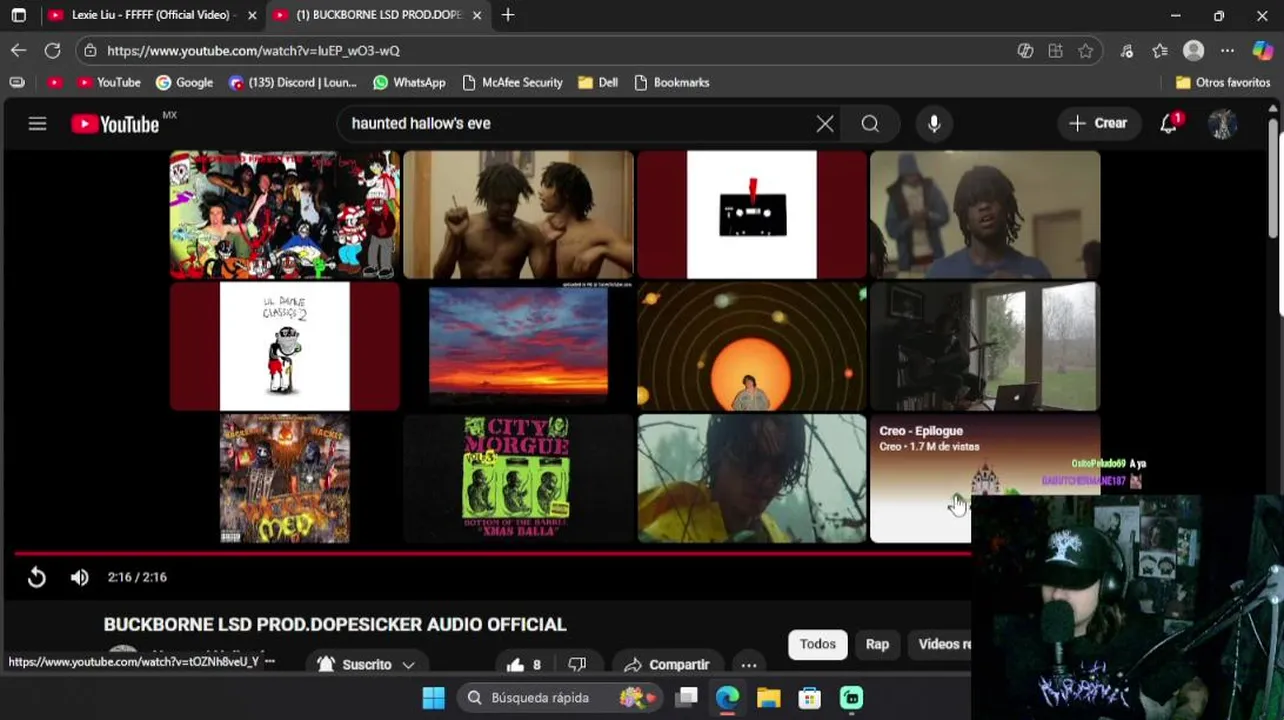This screenshot has width=1284, height=720.
Task: Open the Crear upload menu
Action: click(1098, 123)
